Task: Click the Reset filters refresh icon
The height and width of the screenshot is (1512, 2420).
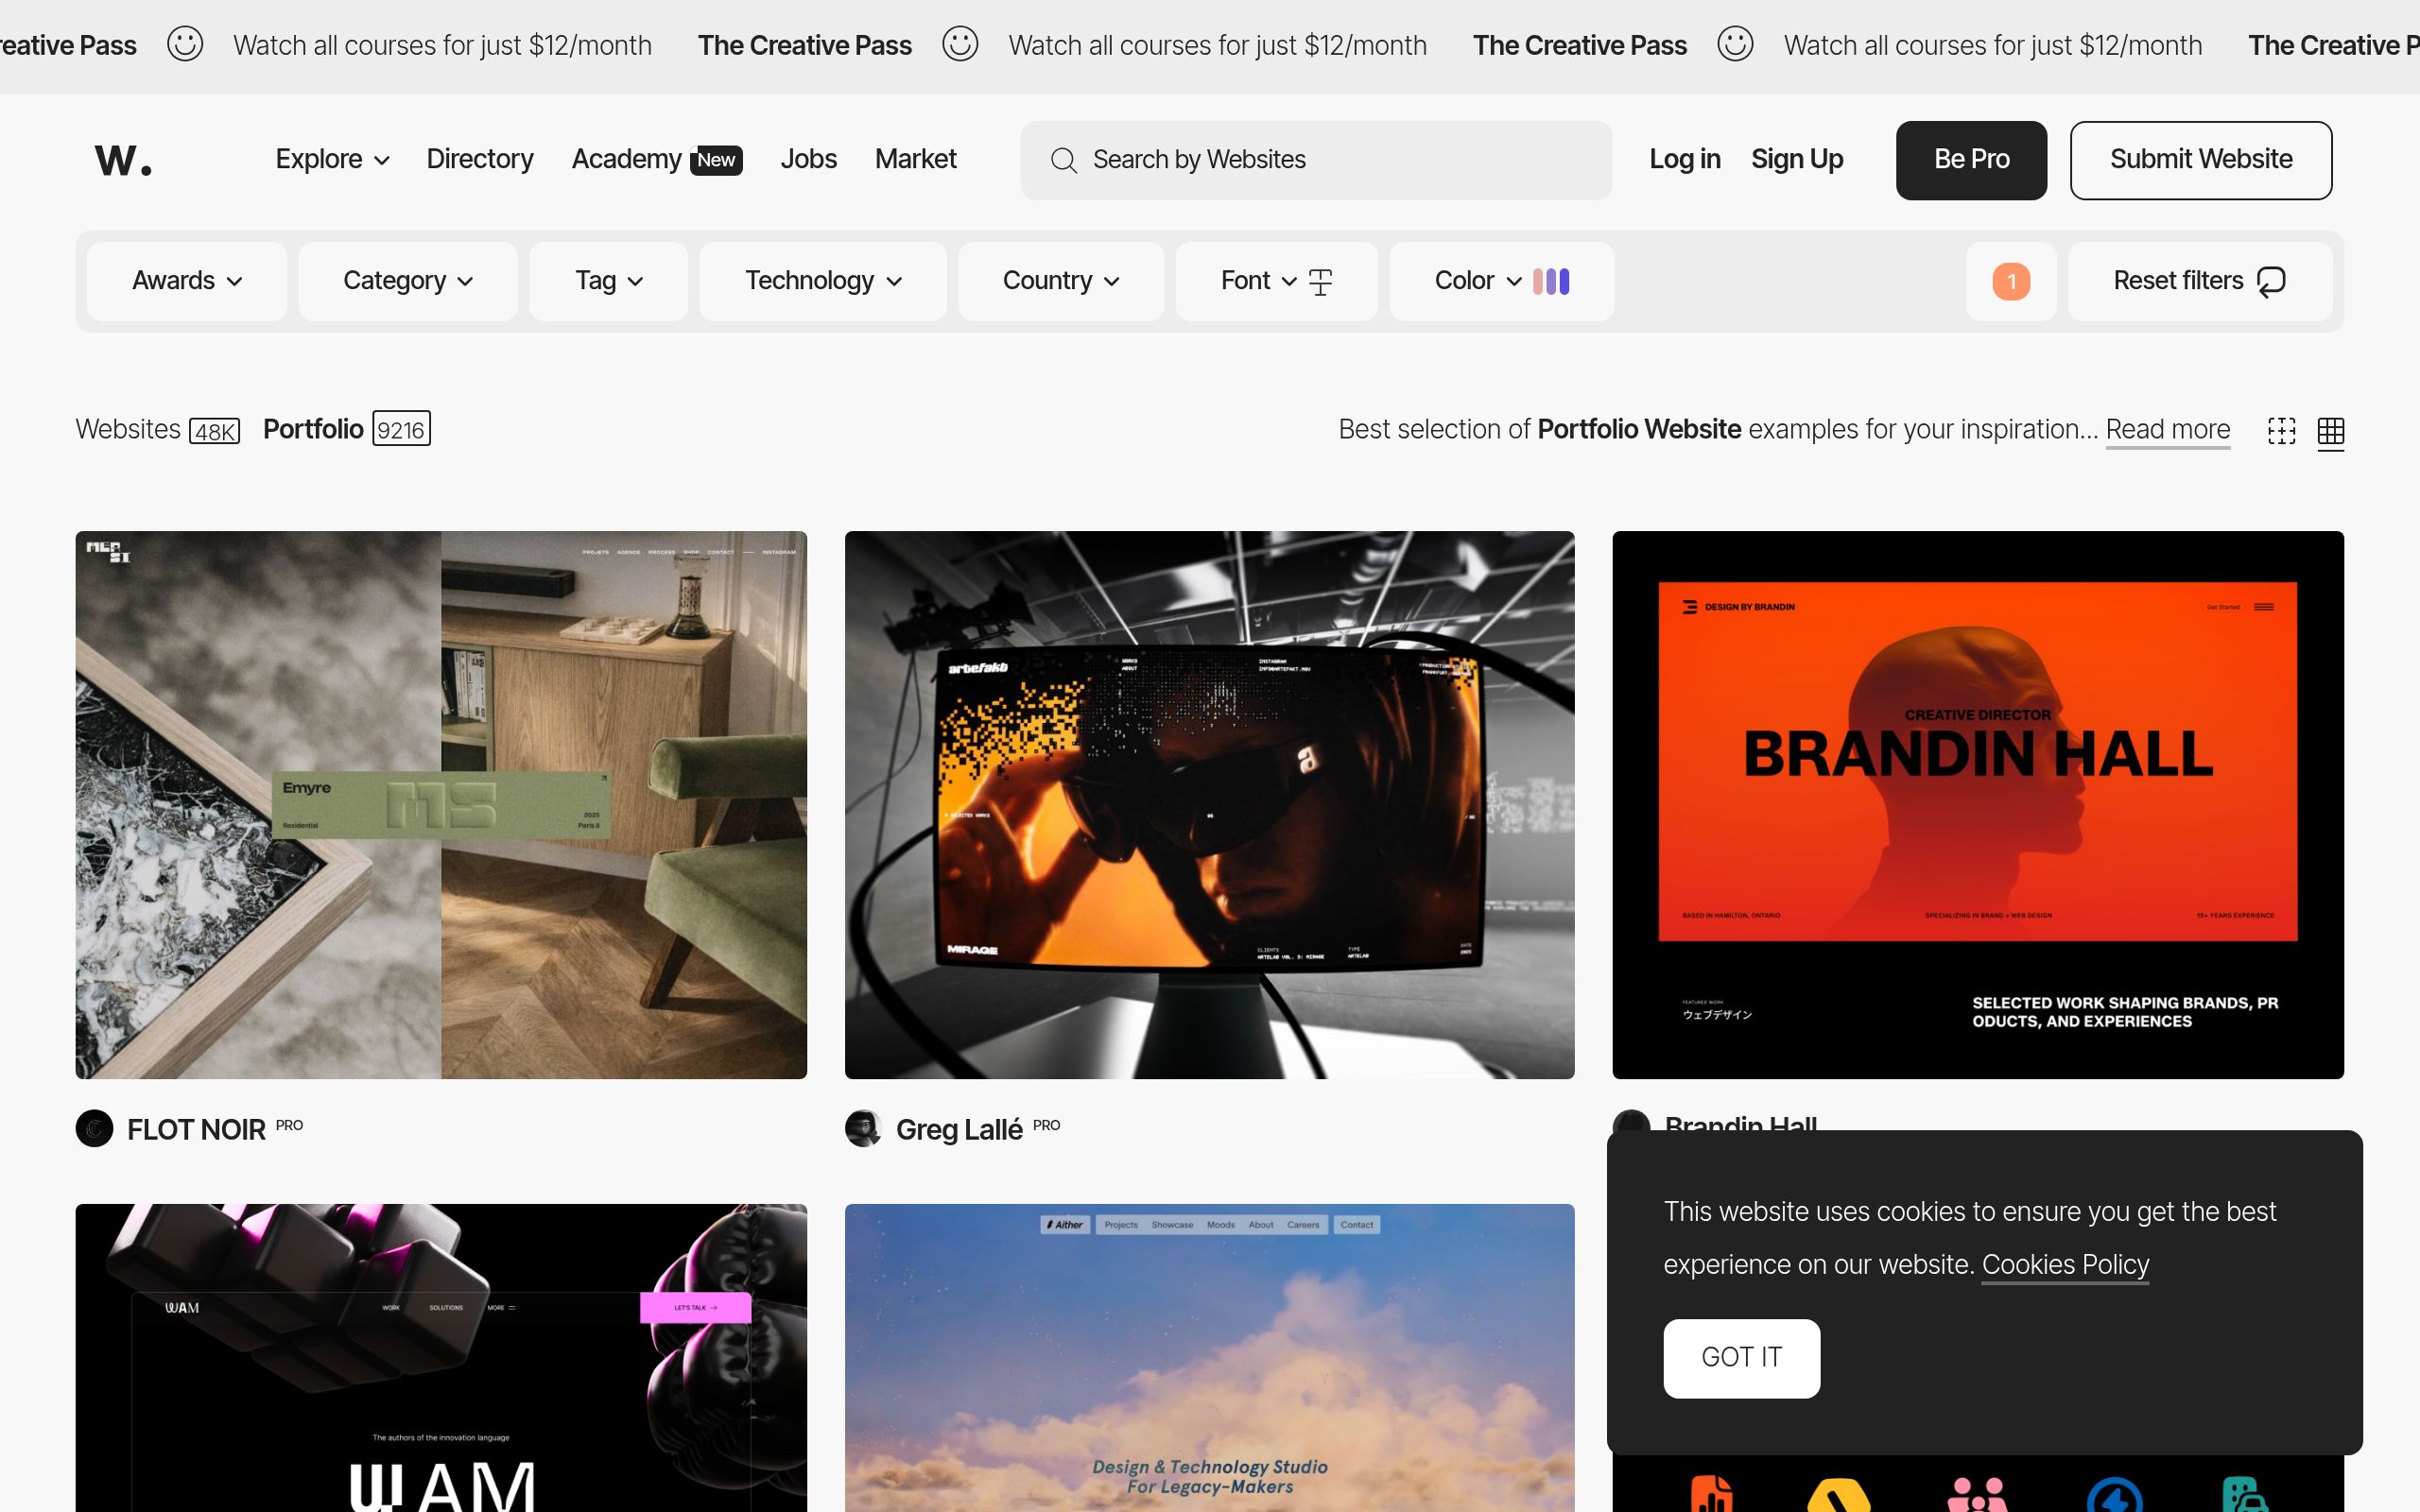Action: coord(2271,281)
